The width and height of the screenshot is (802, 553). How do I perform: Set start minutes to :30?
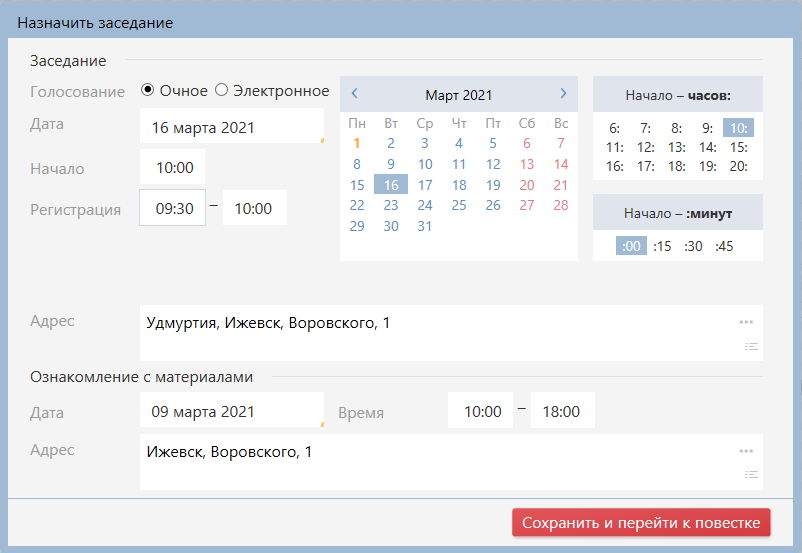coord(693,246)
